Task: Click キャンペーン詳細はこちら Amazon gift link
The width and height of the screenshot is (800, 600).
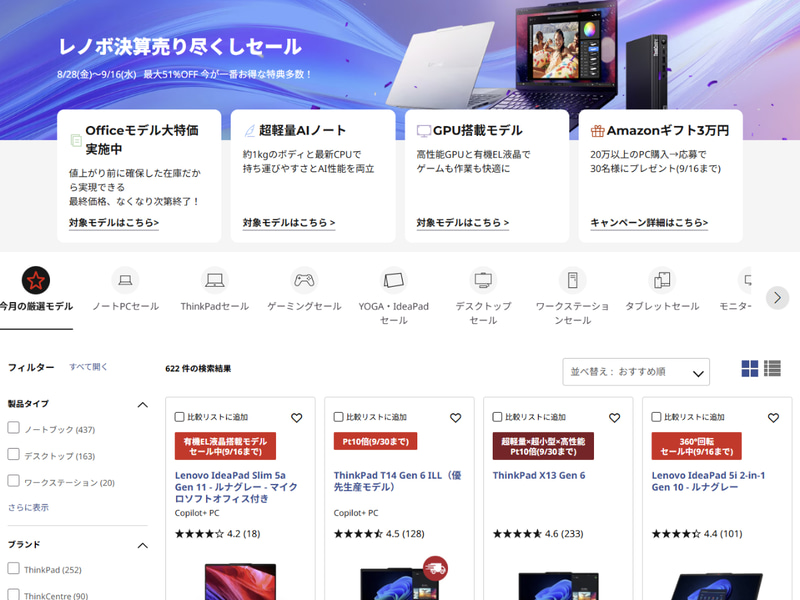Action: click(649, 222)
